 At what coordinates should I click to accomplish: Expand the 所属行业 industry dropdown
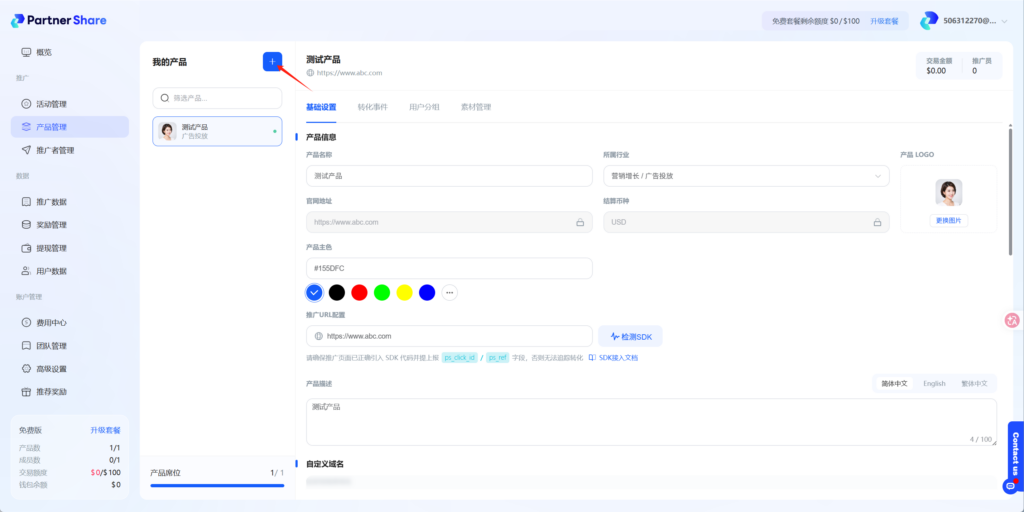746,176
